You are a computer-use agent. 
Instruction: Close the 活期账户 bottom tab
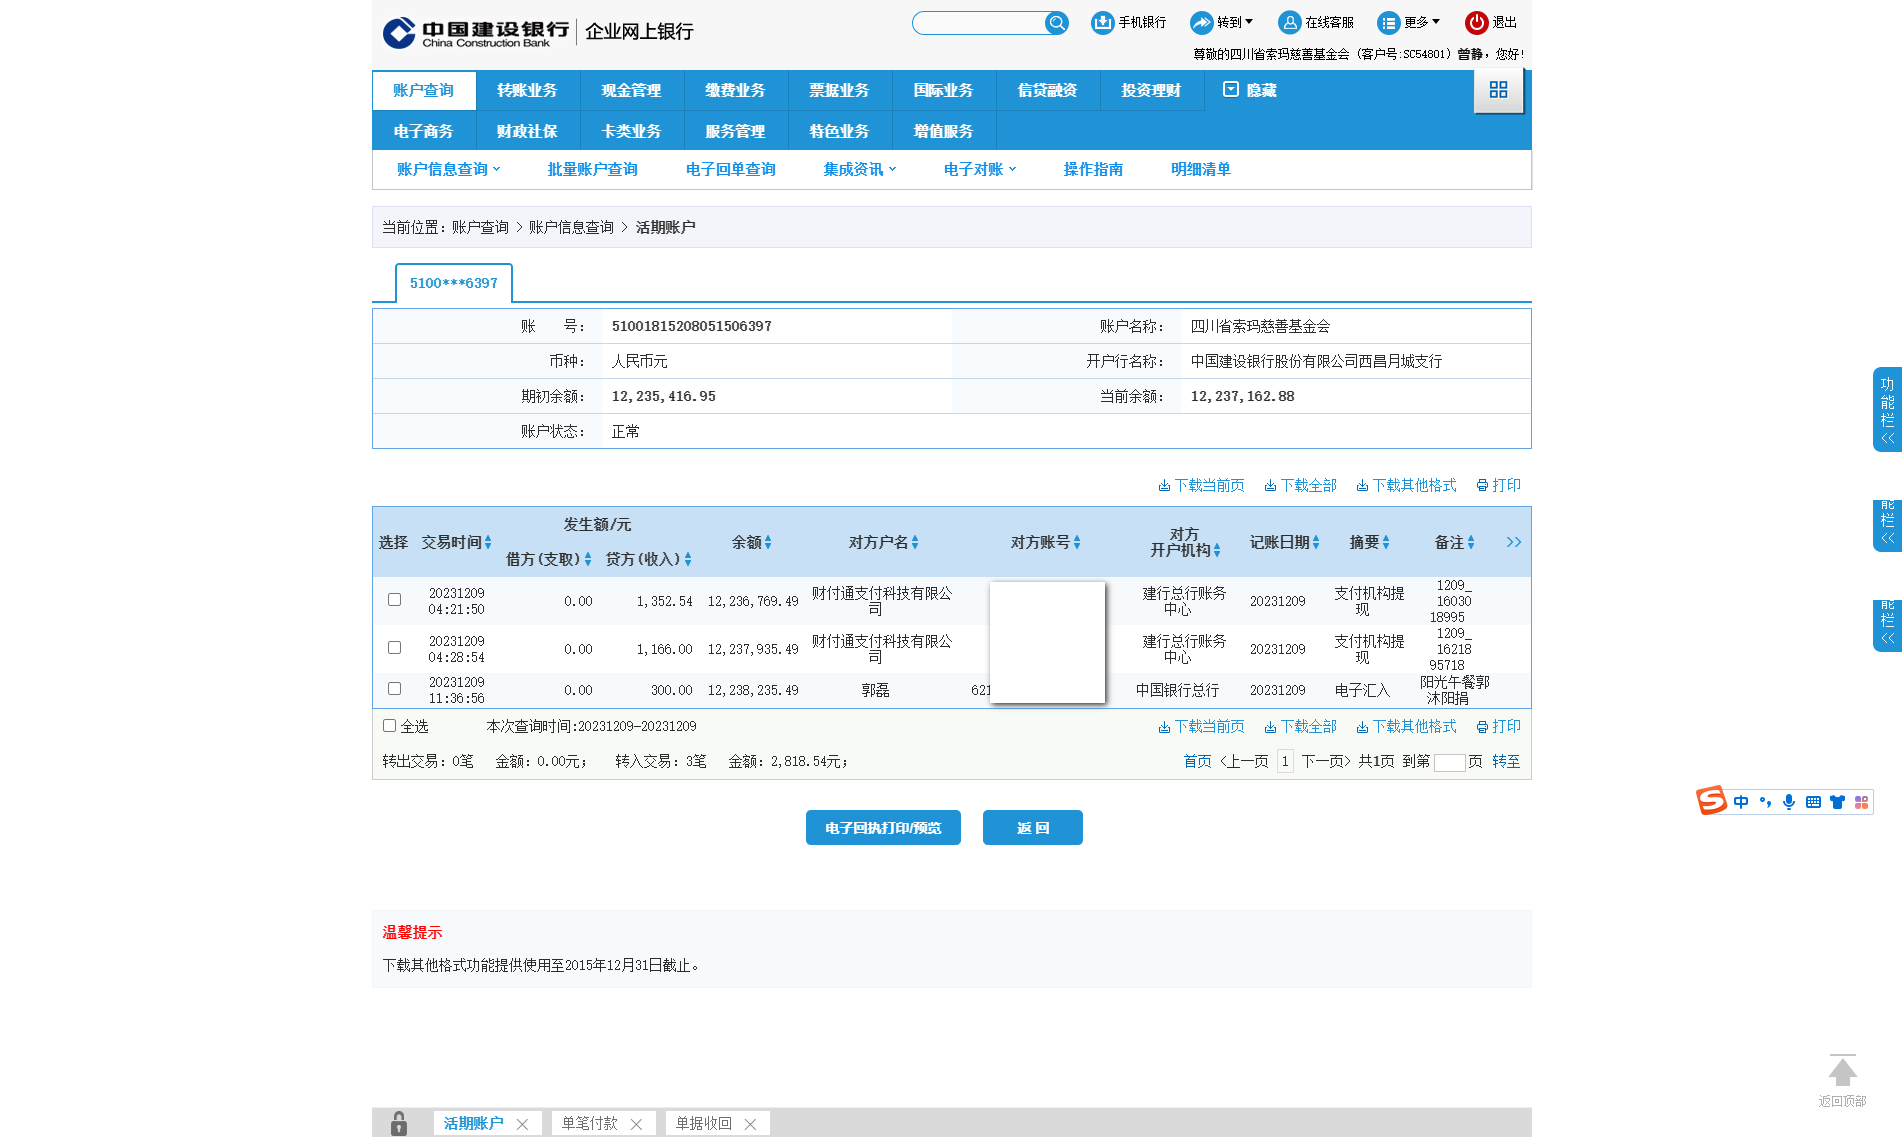(x=522, y=1124)
